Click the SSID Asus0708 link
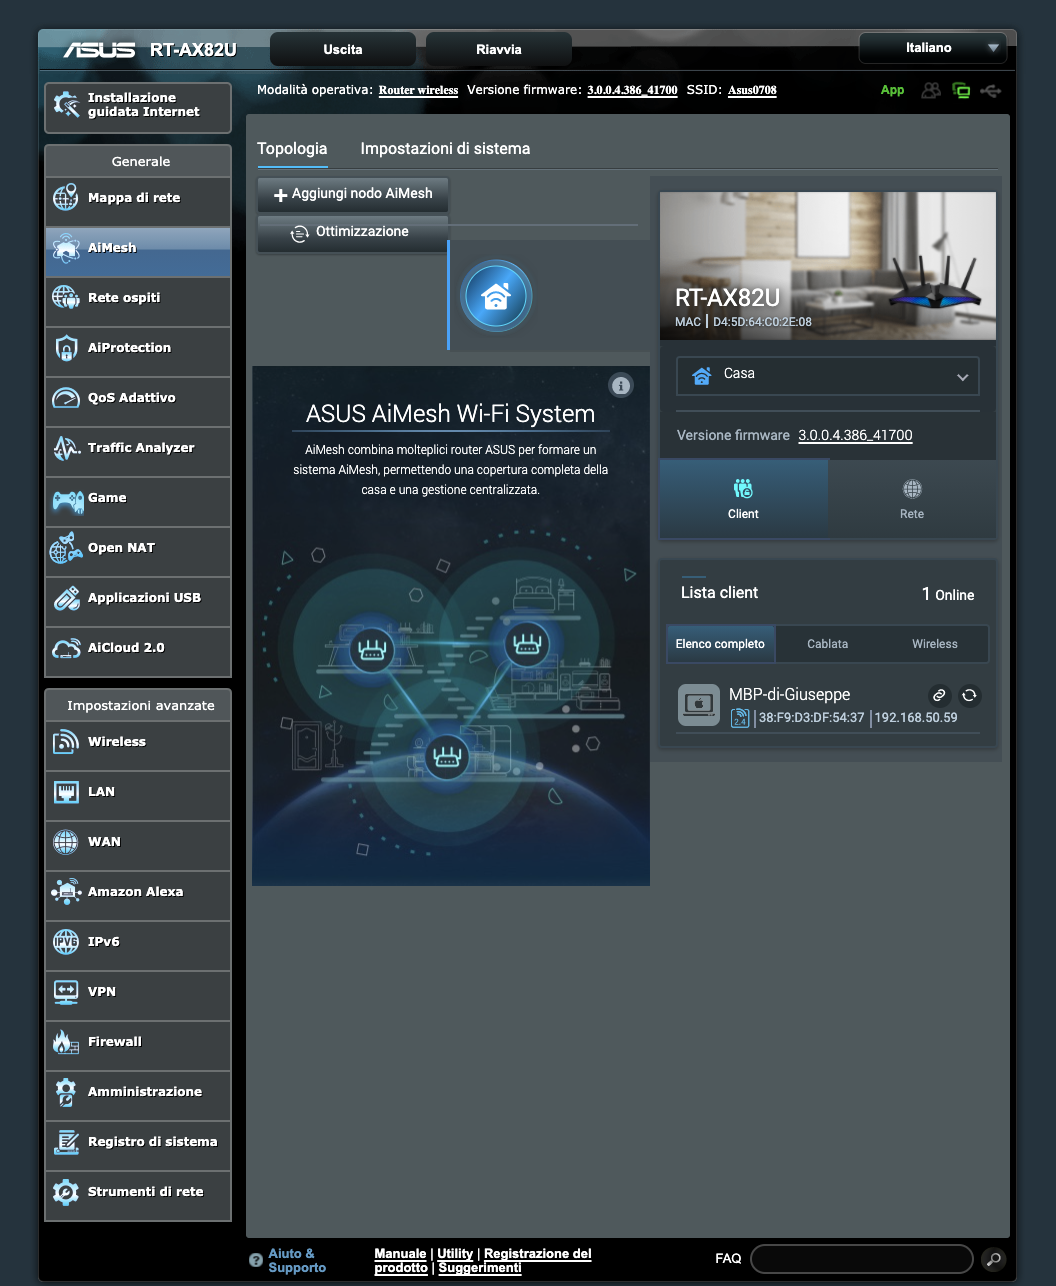 752,90
